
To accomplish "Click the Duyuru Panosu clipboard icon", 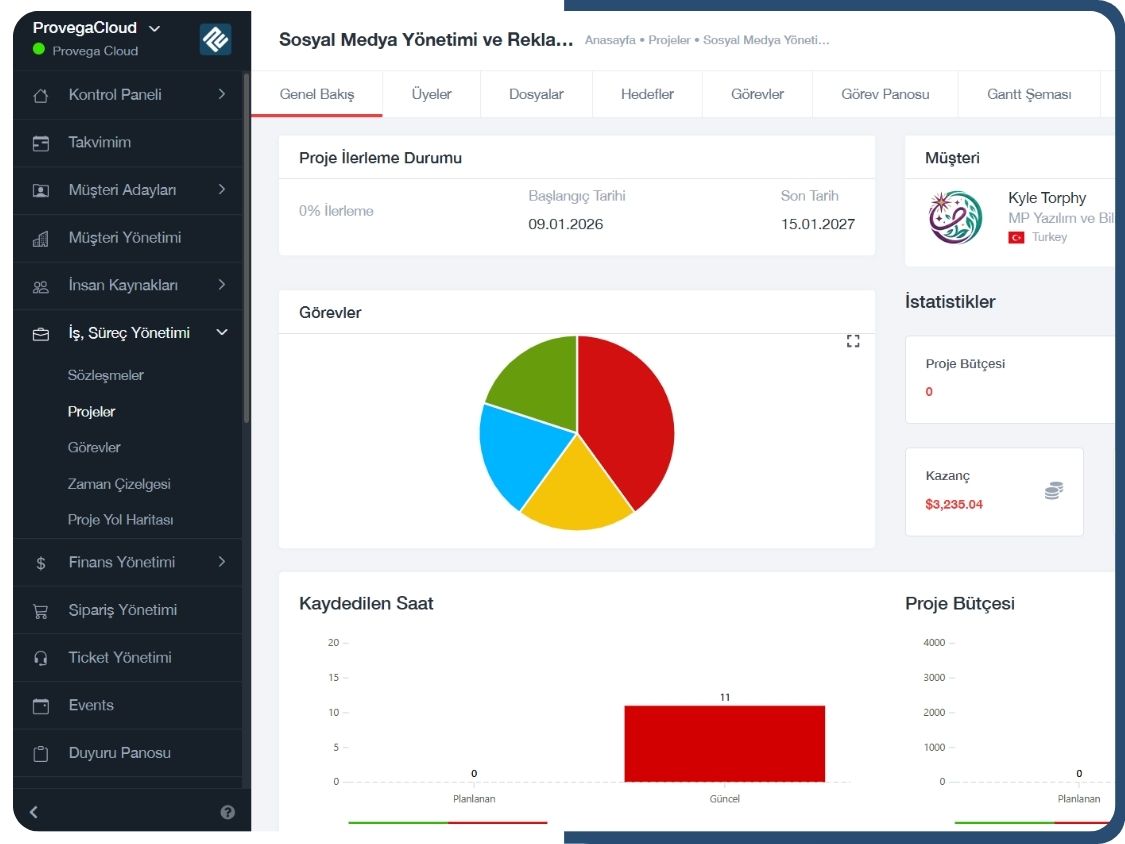I will tap(41, 754).
